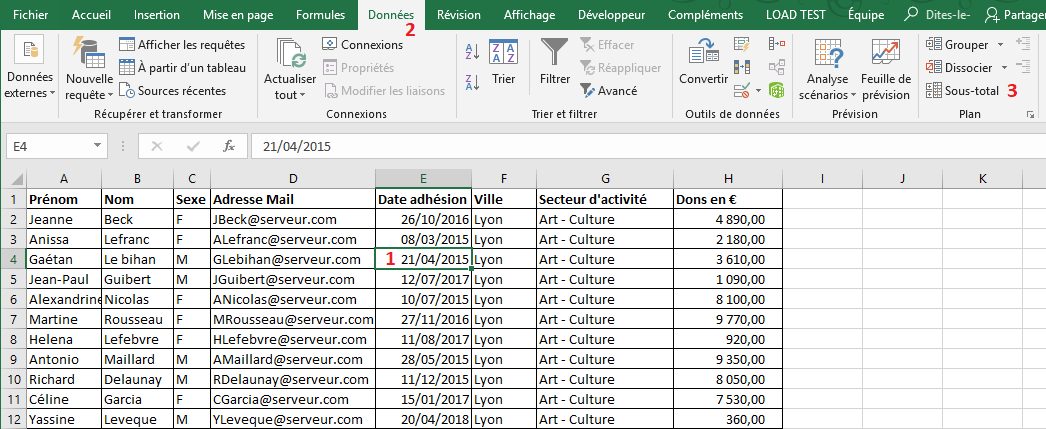Open the Plan group dialog launcher
1046x429 pixels.
point(1030,116)
